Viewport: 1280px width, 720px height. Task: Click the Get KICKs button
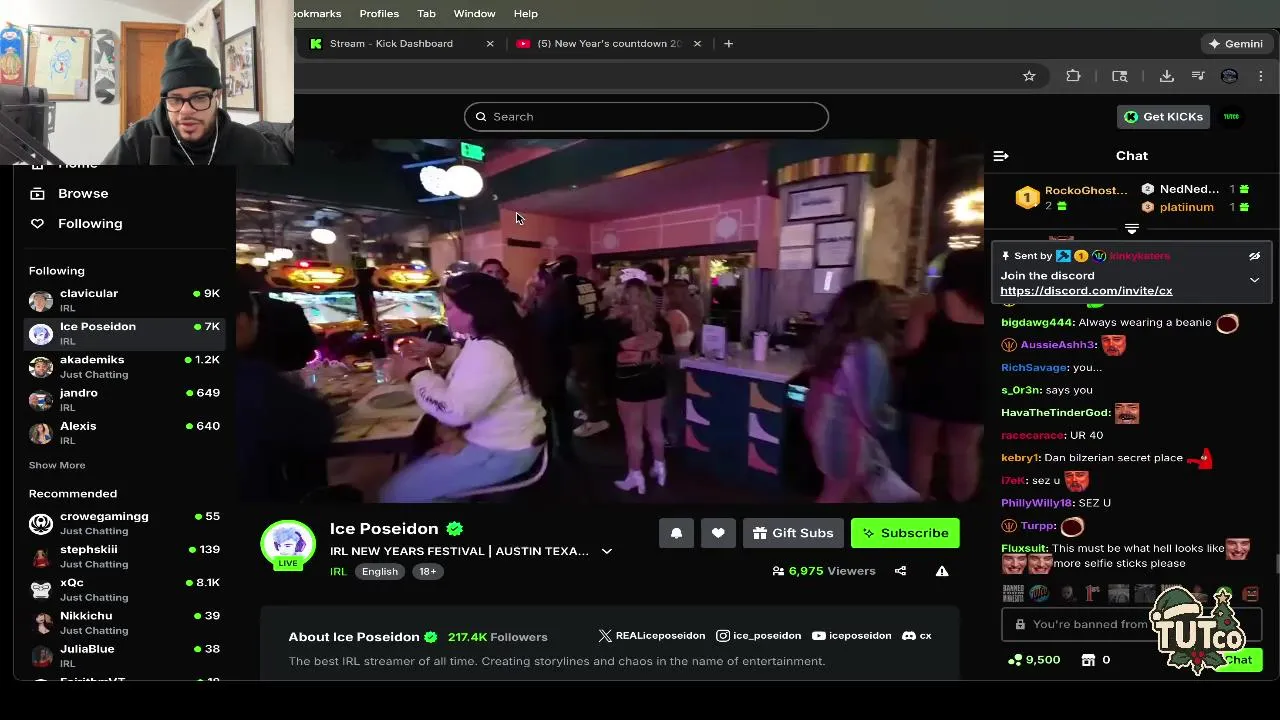pos(1163,117)
